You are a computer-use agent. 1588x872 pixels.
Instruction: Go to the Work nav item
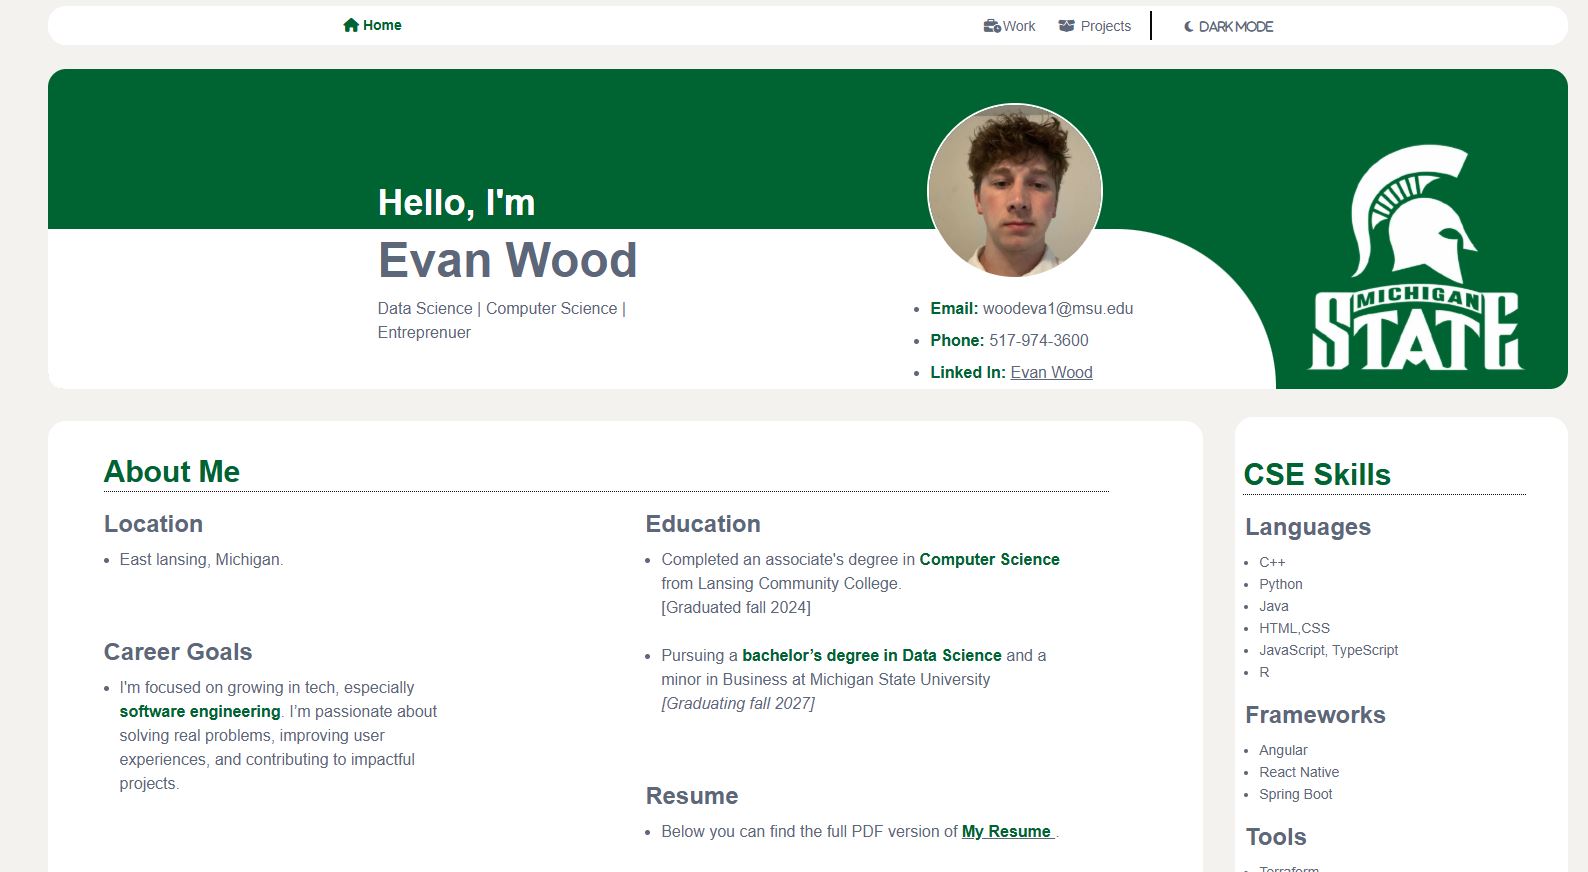[x=1019, y=27]
